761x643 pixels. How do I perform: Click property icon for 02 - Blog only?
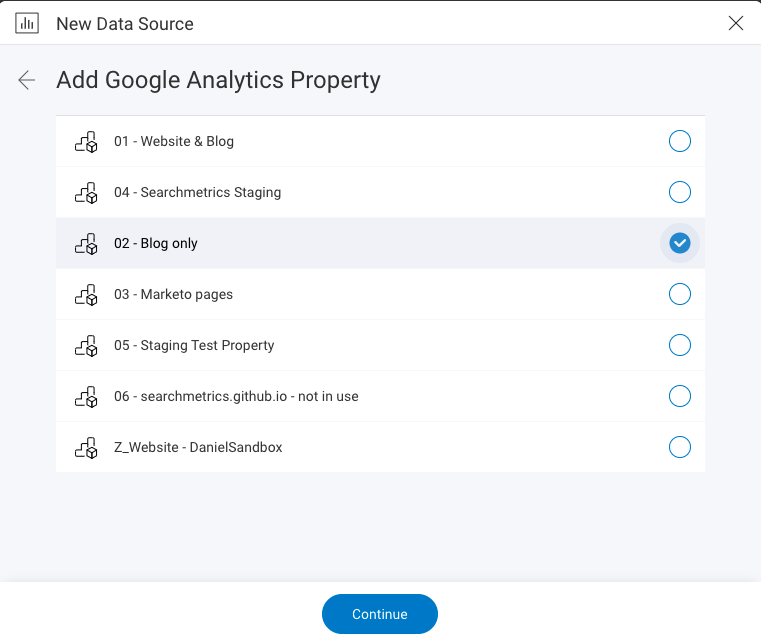click(86, 244)
